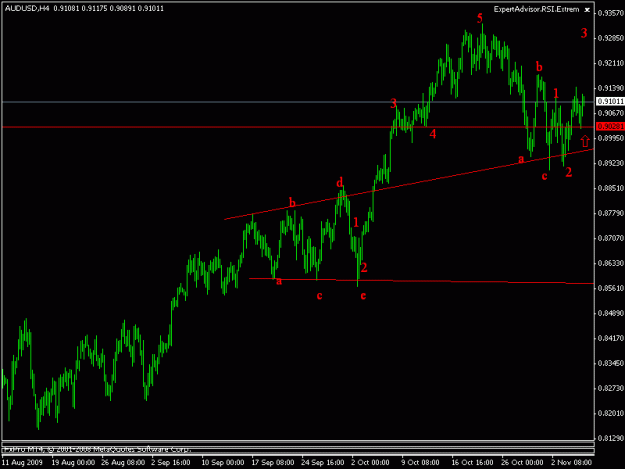This screenshot has width=625, height=469.
Task: Click the 26 Oct 00:00 time label
Action: (x=522, y=463)
